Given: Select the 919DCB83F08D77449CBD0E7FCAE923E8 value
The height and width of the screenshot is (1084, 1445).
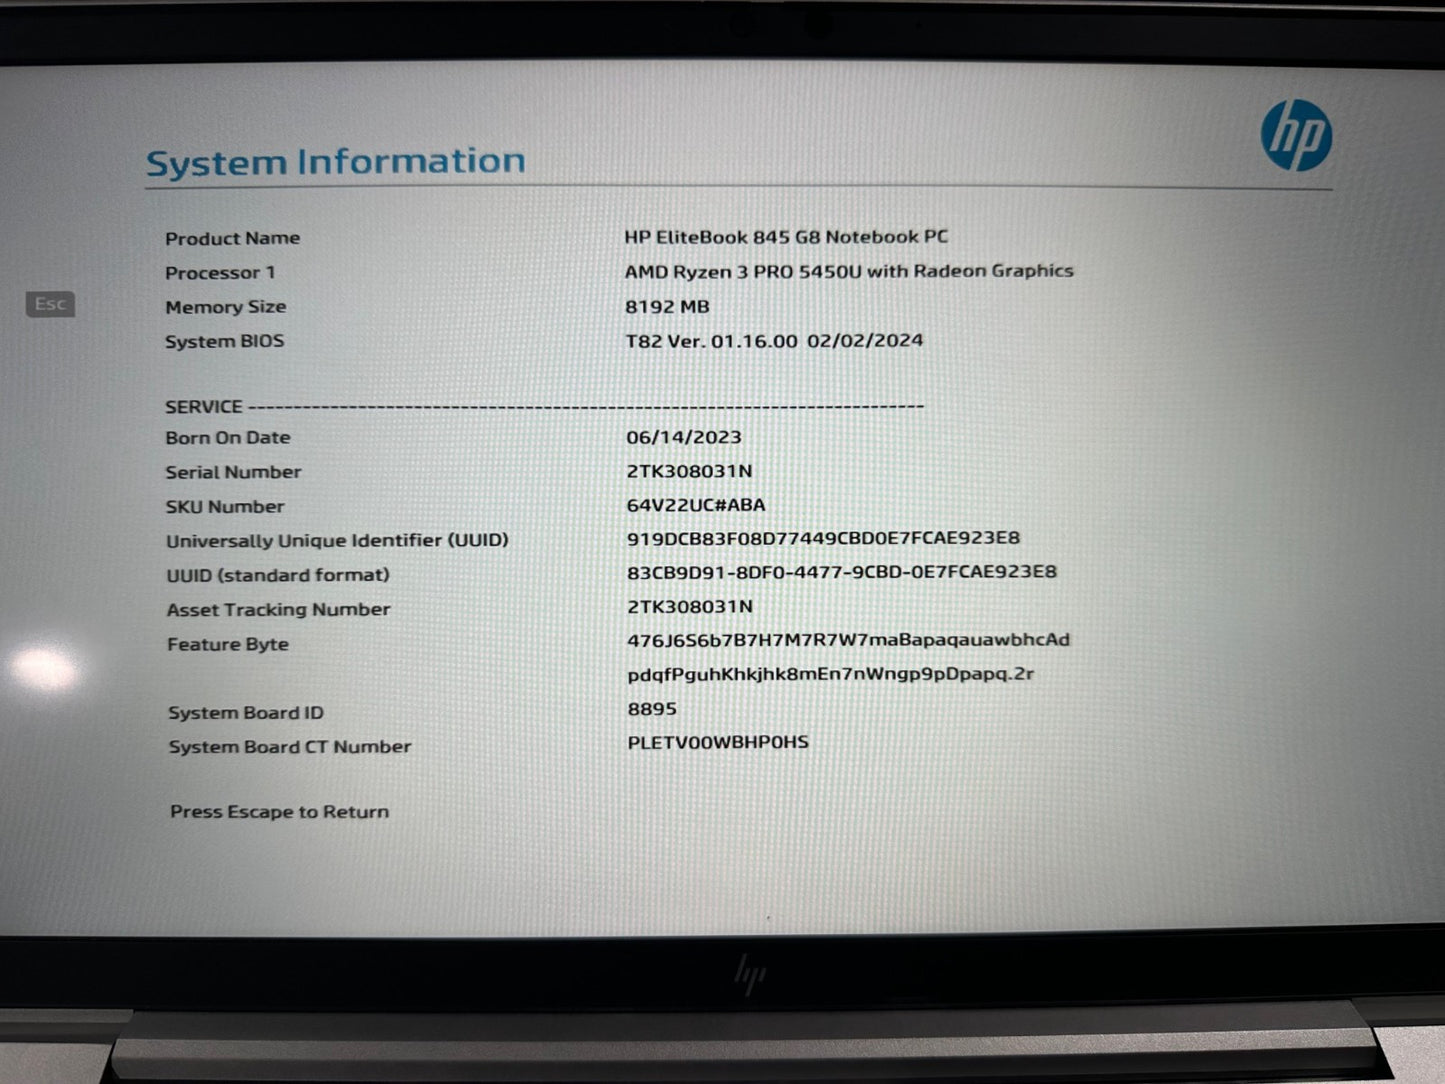Looking at the screenshot, I should coord(823,538).
